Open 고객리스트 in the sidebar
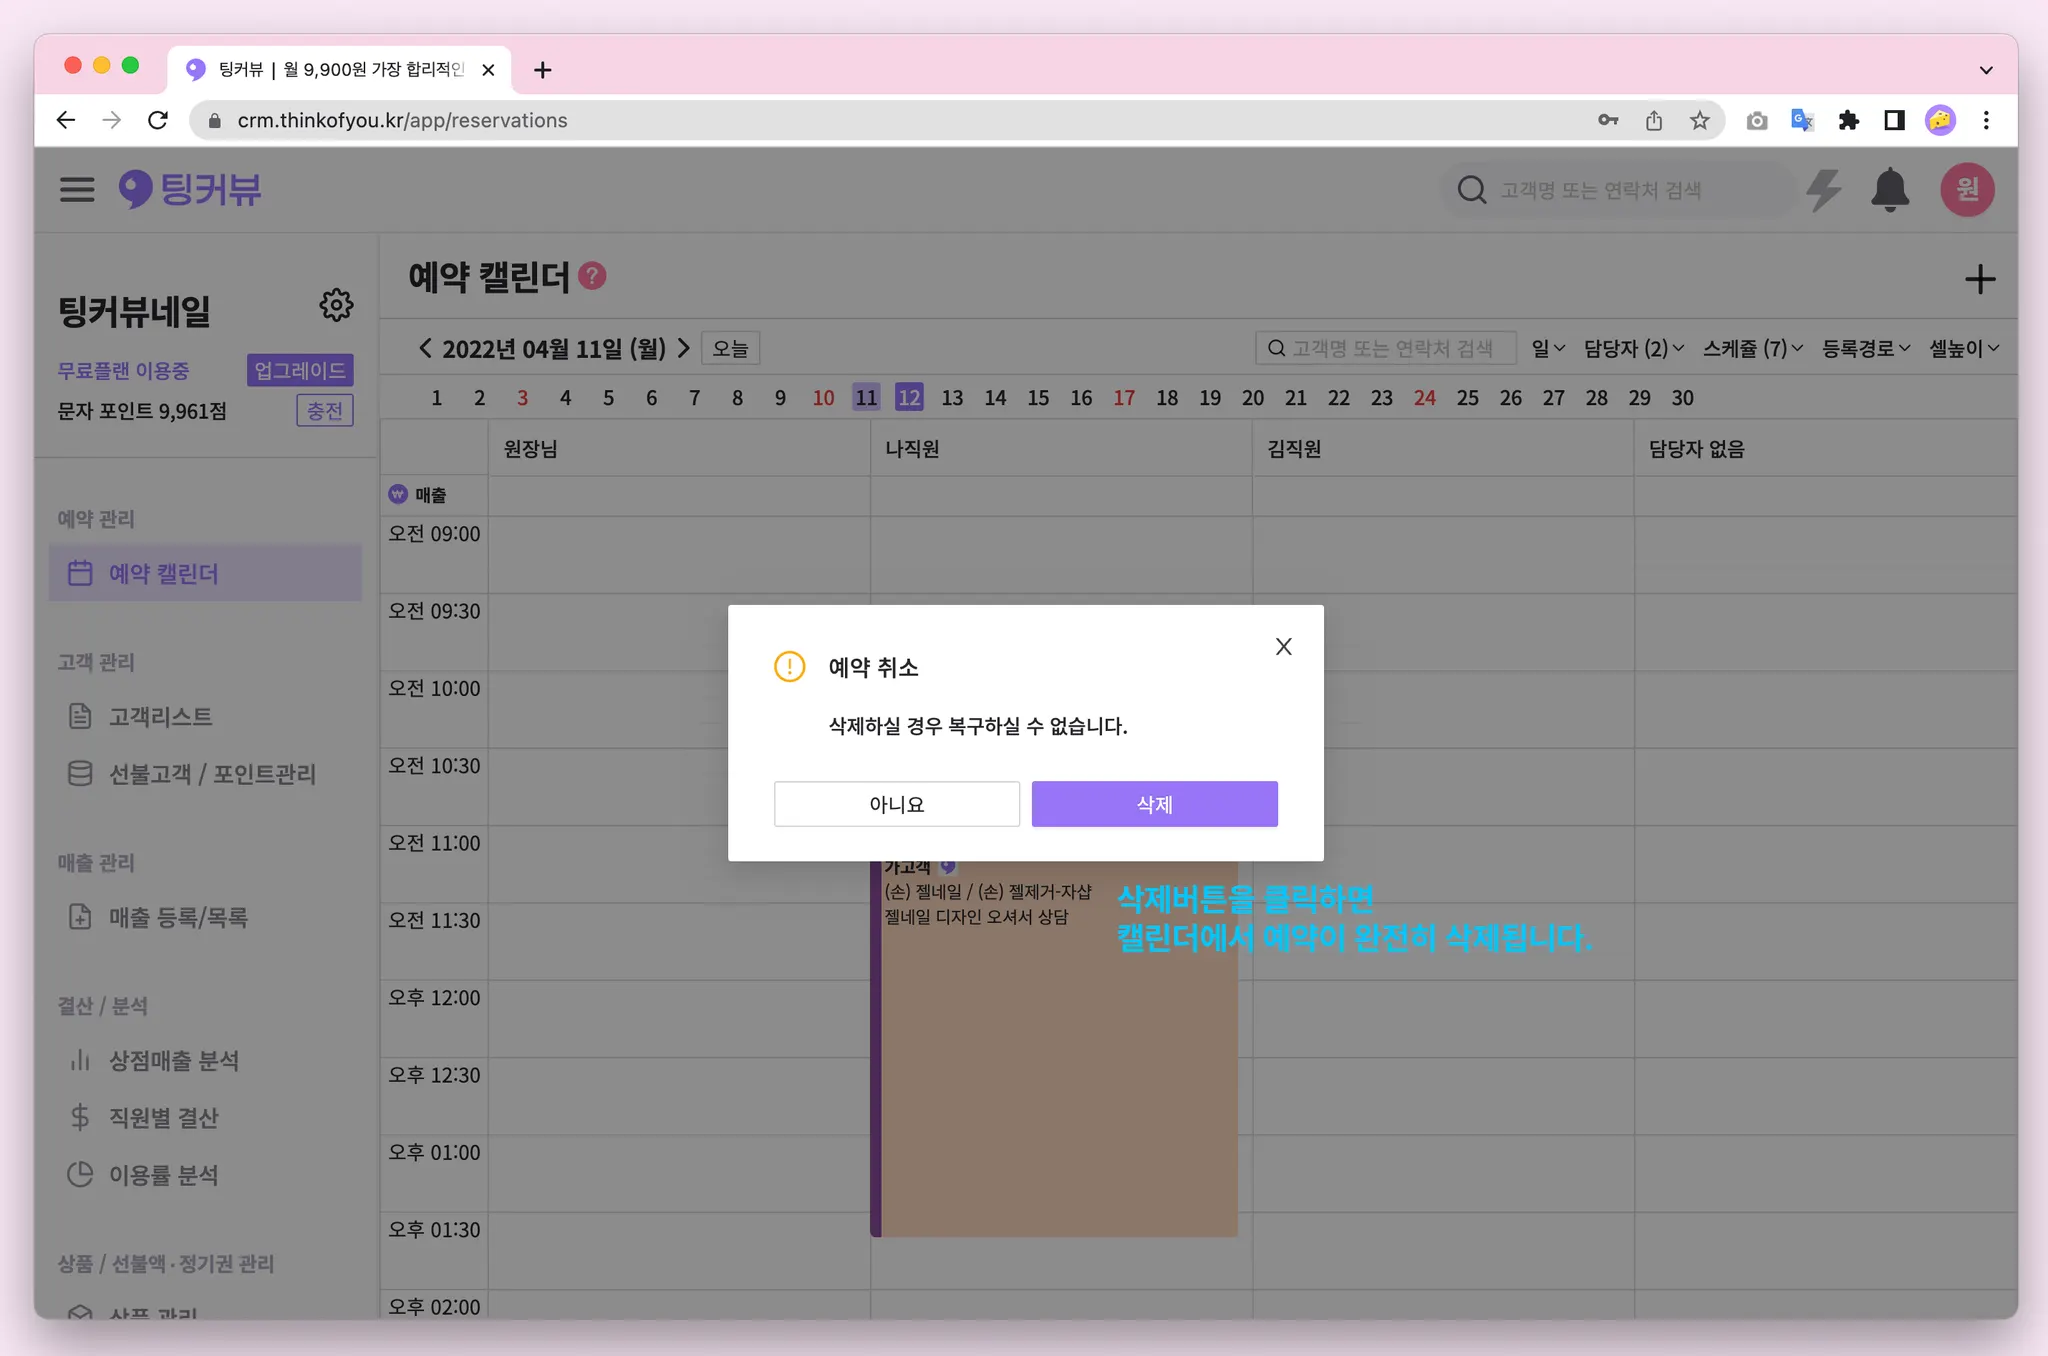This screenshot has width=2048, height=1356. (160, 716)
